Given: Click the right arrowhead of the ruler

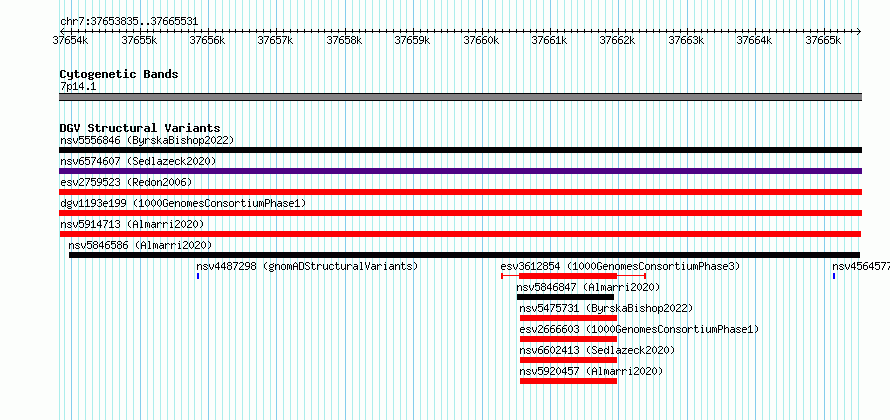Looking at the screenshot, I should (x=859, y=31).
